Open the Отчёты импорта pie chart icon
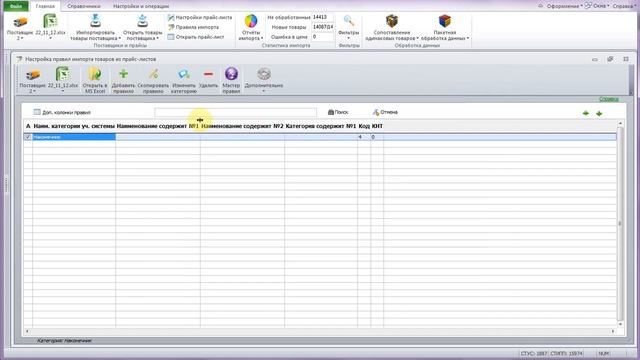The height and width of the screenshot is (360, 640). [251, 21]
